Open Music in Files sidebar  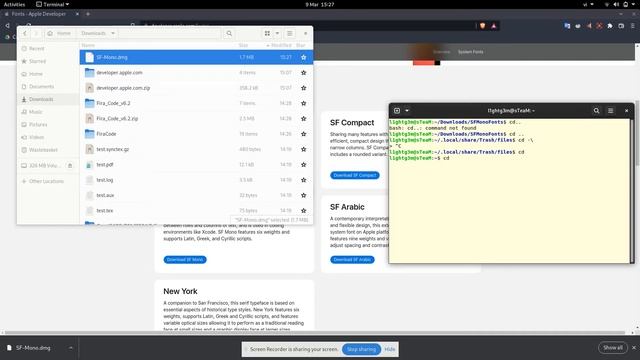point(48,112)
